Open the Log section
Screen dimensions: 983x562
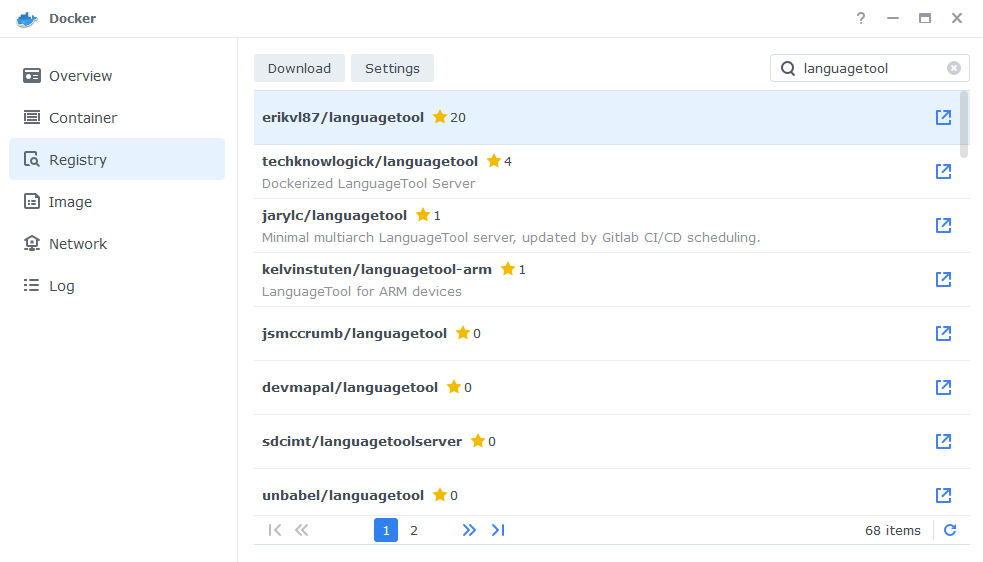coord(117,286)
